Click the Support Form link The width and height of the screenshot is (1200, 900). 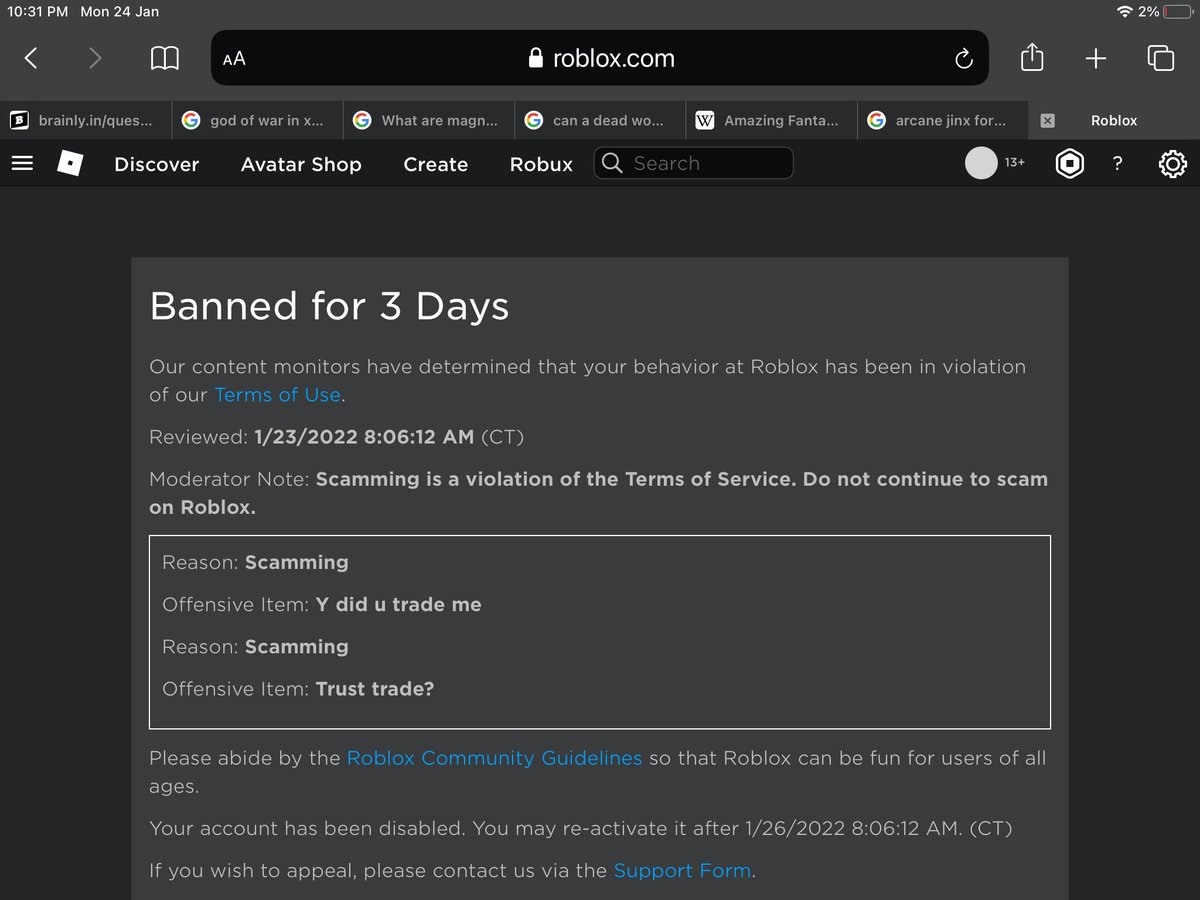point(682,870)
